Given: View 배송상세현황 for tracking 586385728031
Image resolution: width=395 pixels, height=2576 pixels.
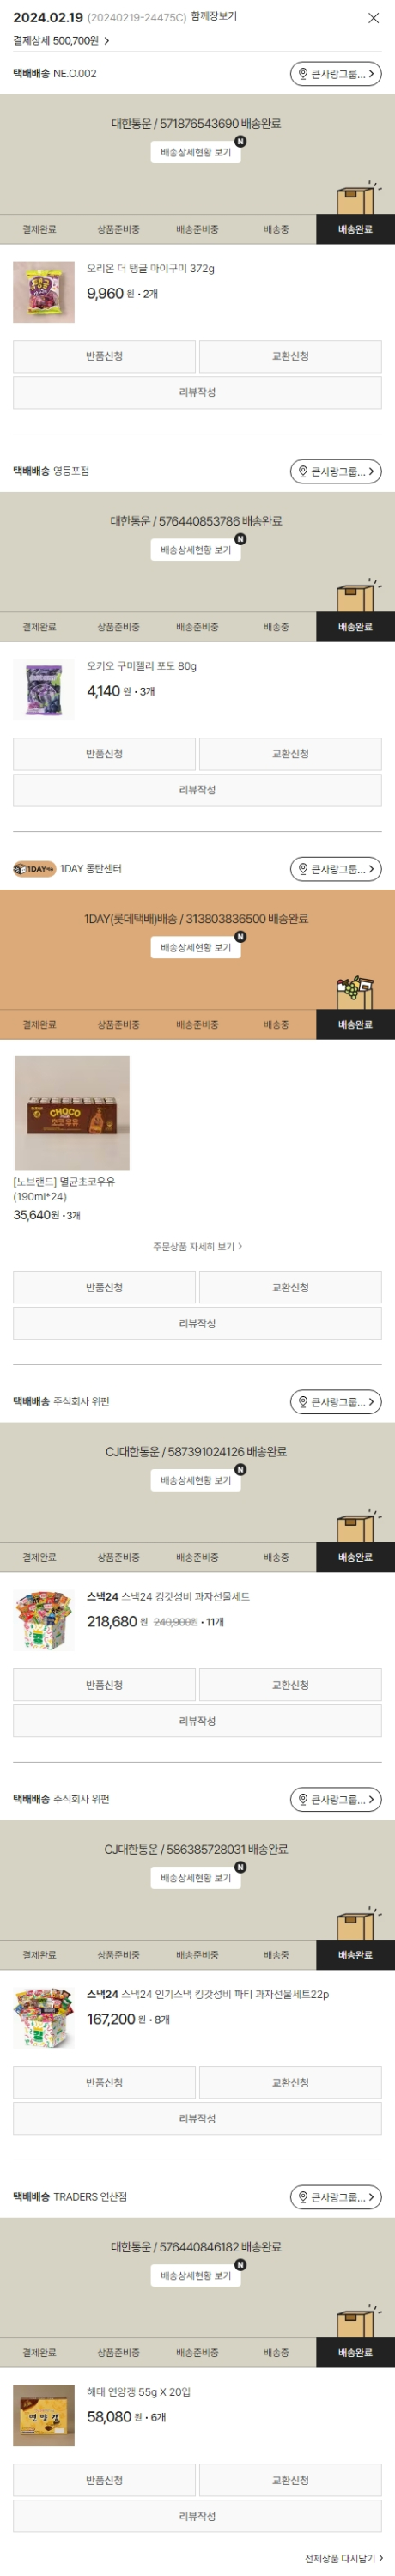Looking at the screenshot, I should pos(196,1878).
